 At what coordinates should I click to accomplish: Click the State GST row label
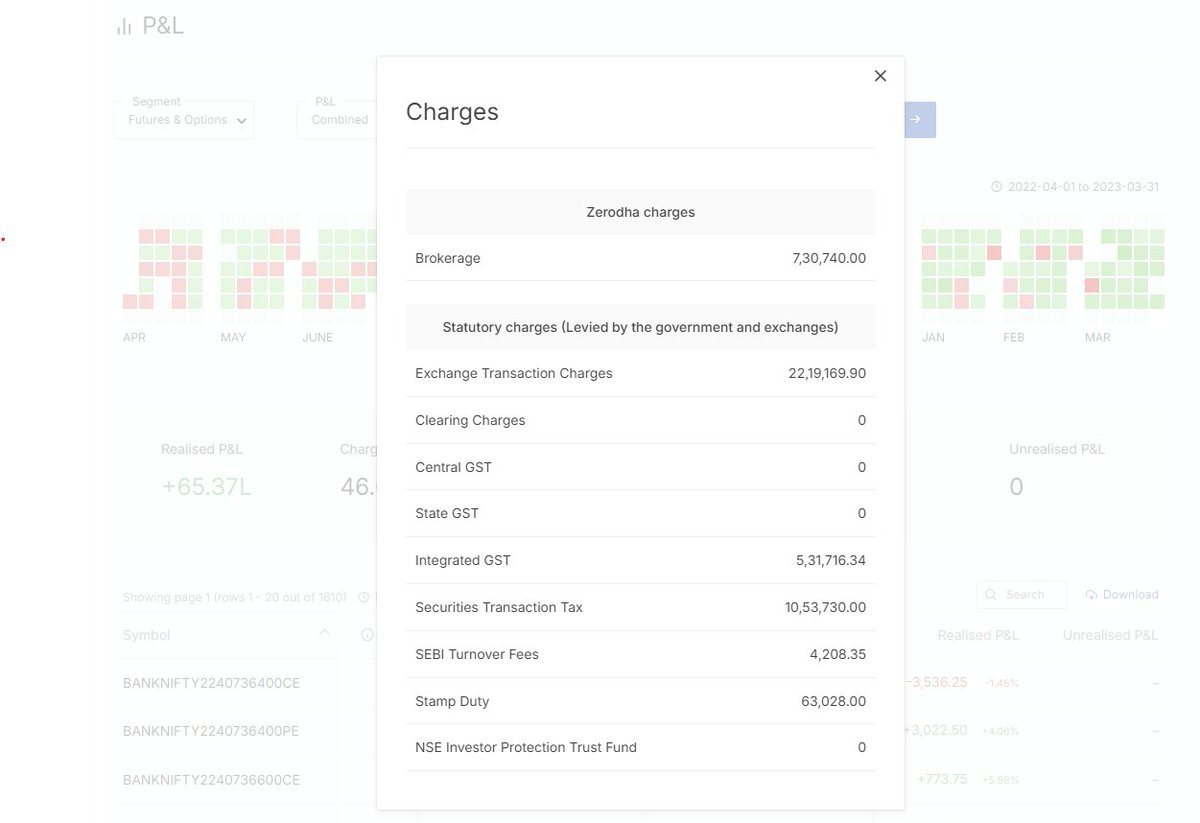[447, 513]
